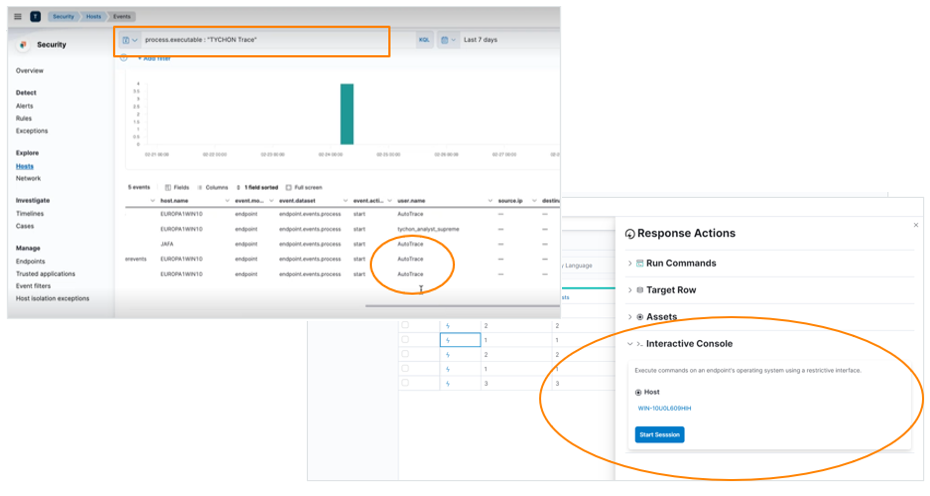This screenshot has width=930, height=496.
Task: Click the KQL language button
Action: 424,40
